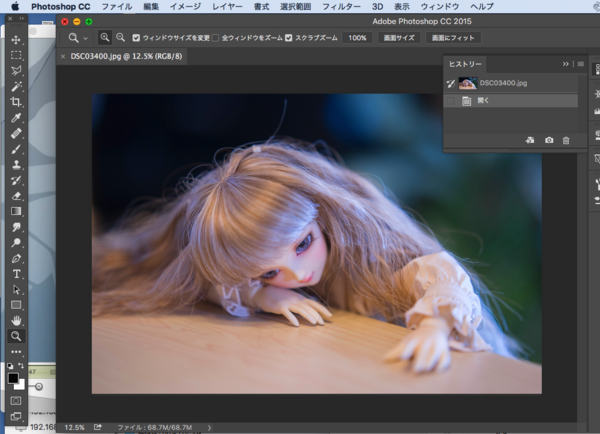The height and width of the screenshot is (434, 600).
Task: Open the 選択範囲 menu
Action: click(x=295, y=7)
